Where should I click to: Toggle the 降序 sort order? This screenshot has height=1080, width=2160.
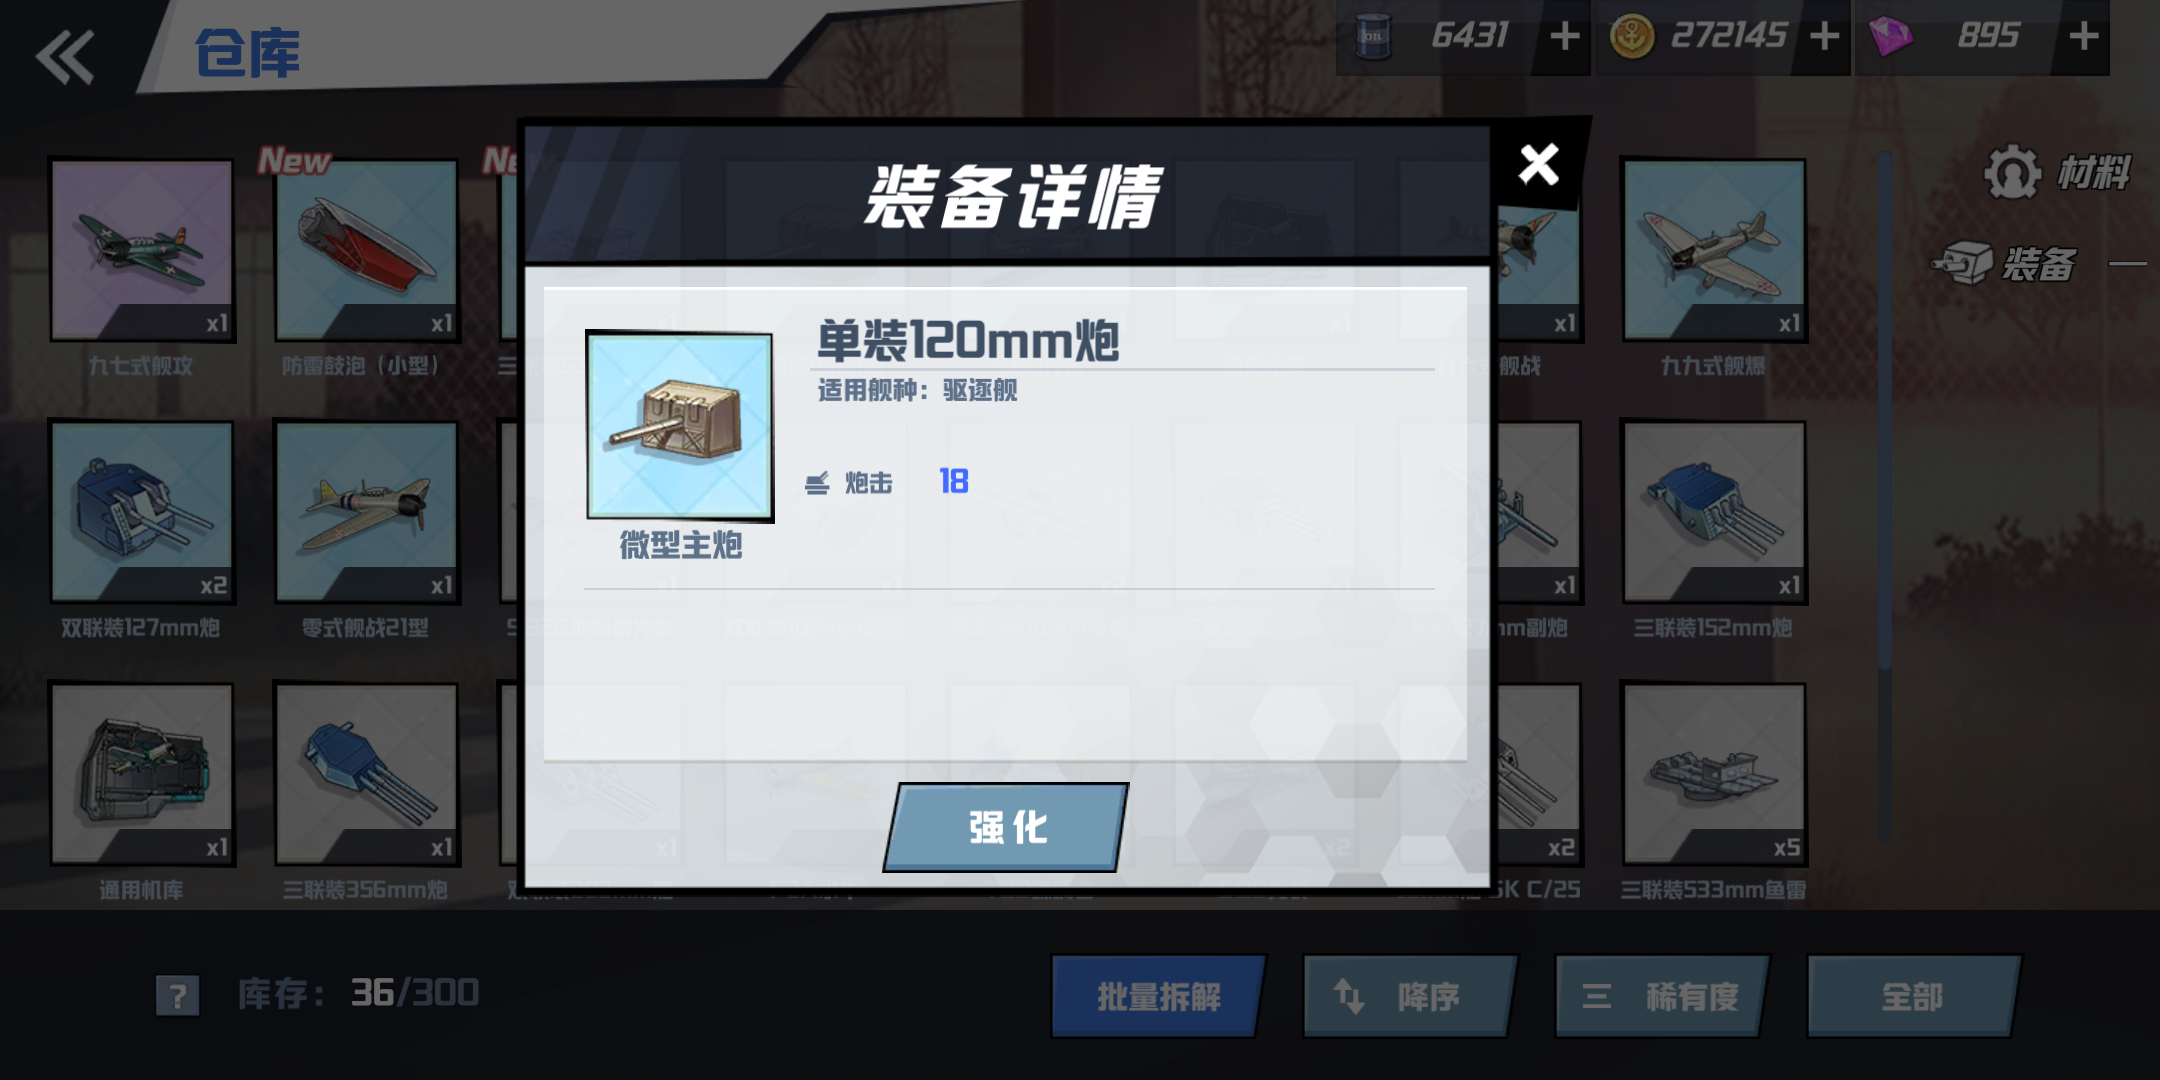(1410, 996)
